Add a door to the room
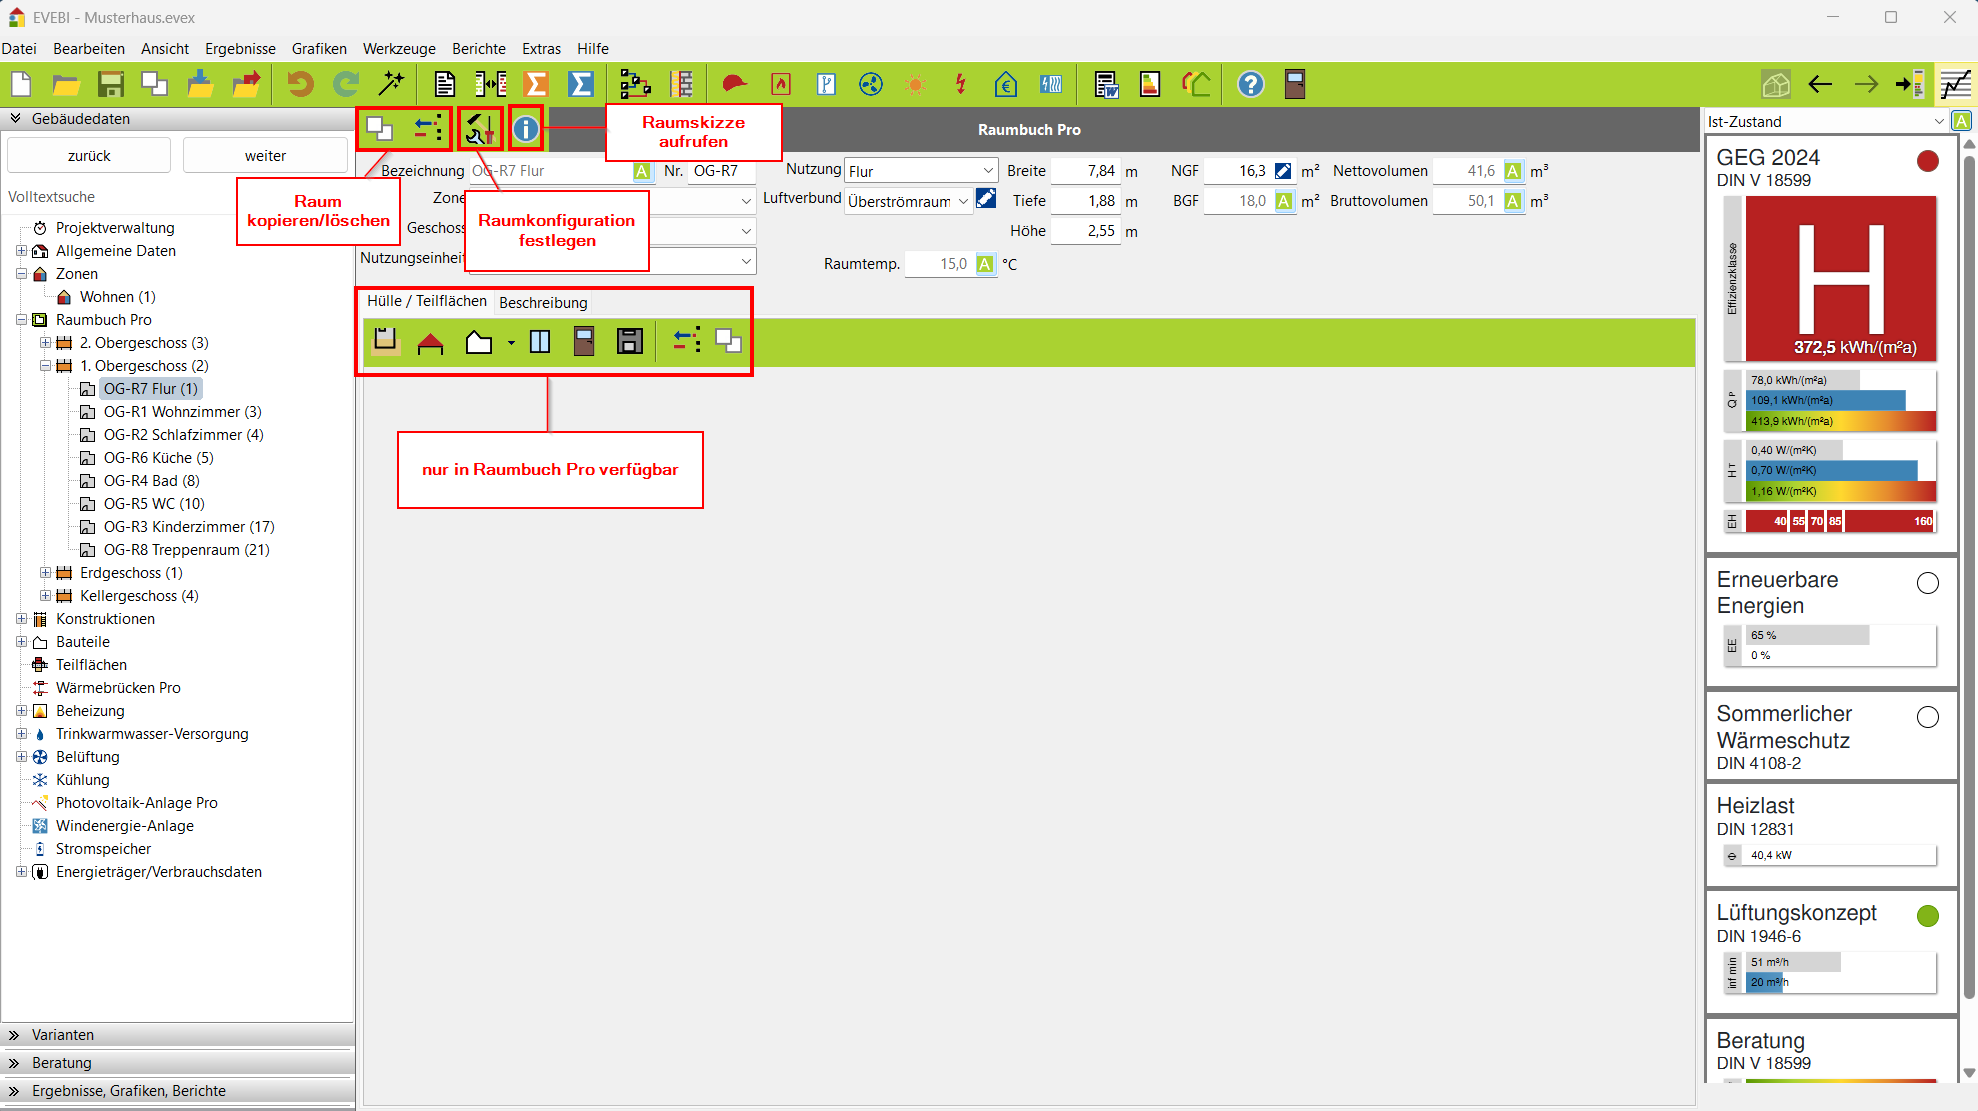Image resolution: width=1978 pixels, height=1111 pixels. pos(584,342)
